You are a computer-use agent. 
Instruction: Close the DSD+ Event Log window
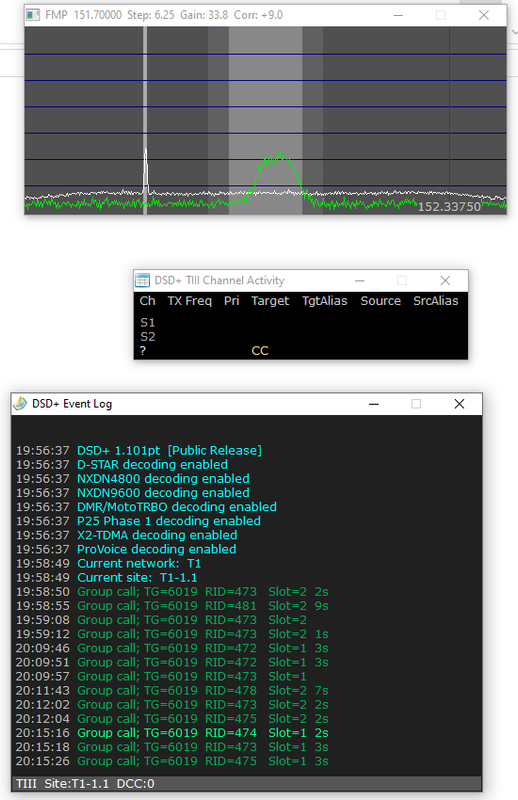[459, 404]
